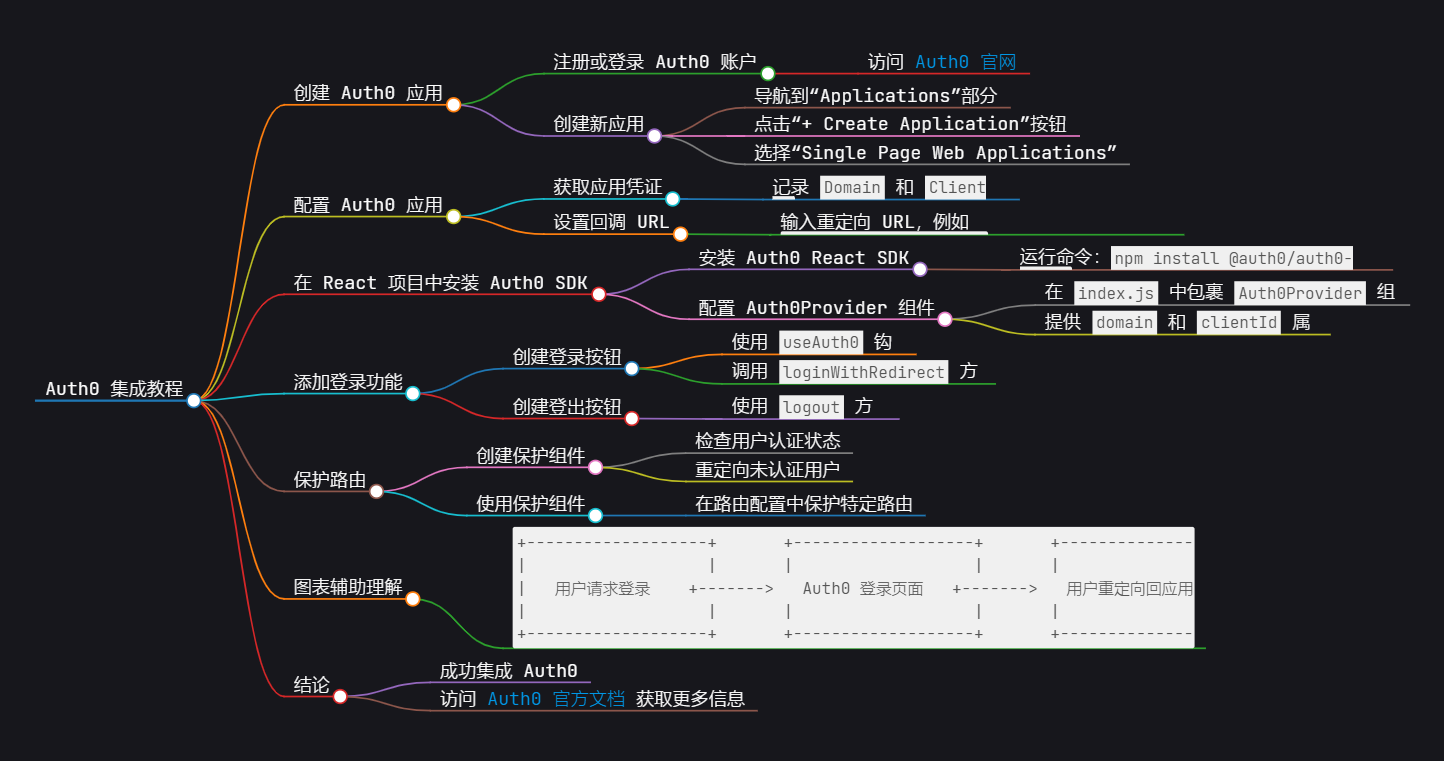Click the 检查用户认证状态 leaf text
Viewport: 1444px width, 761px height.
[768, 441]
